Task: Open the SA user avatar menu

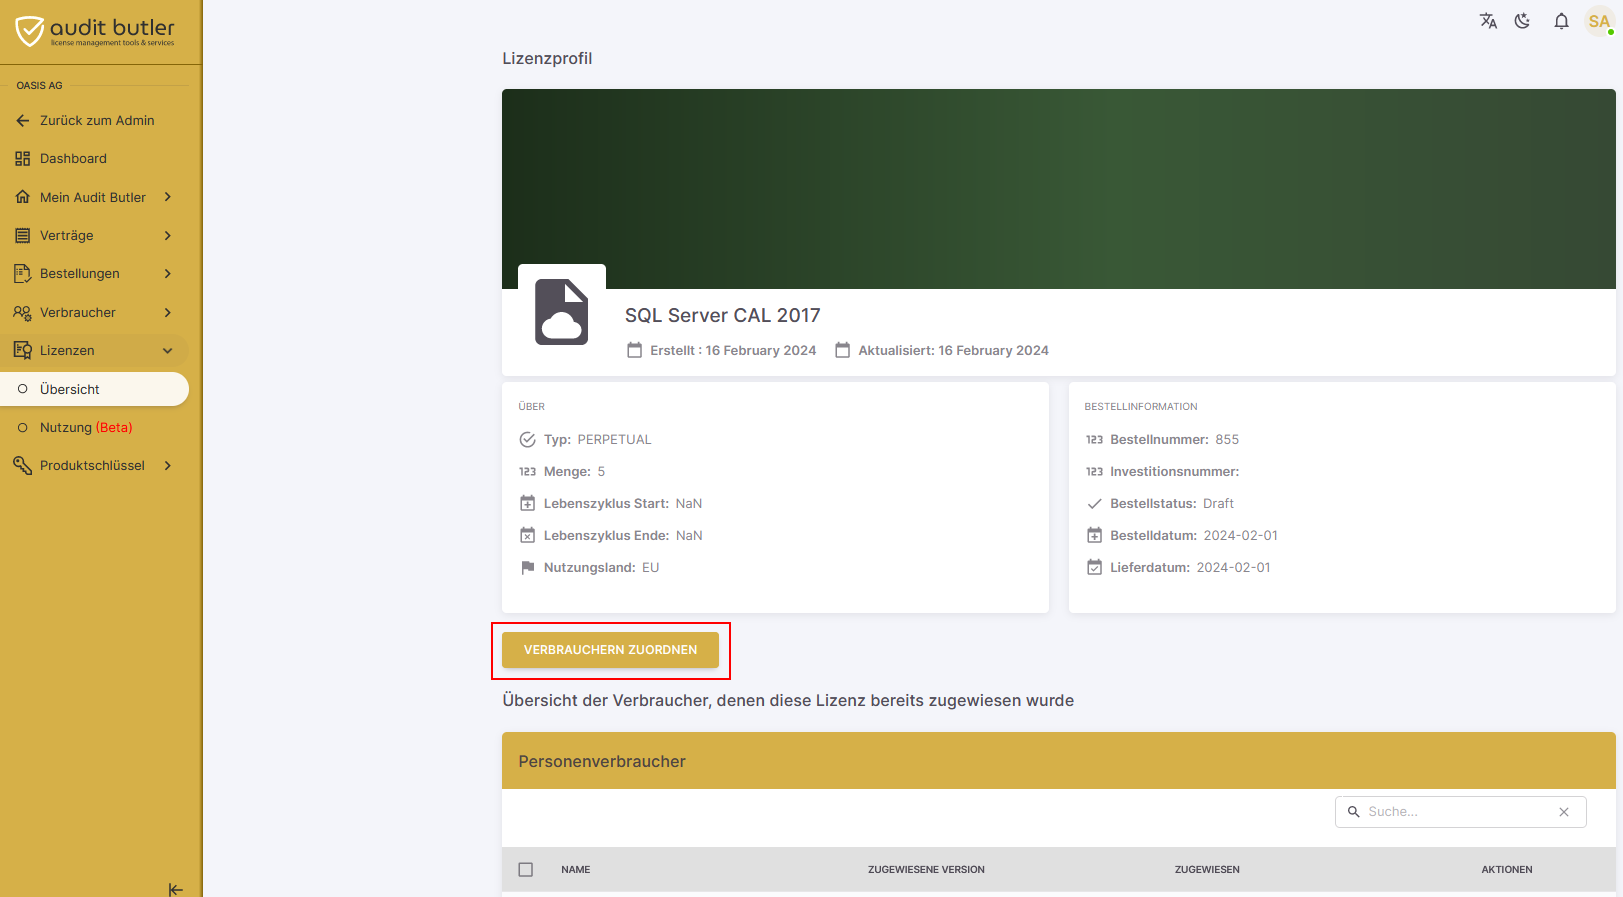Action: (1599, 21)
